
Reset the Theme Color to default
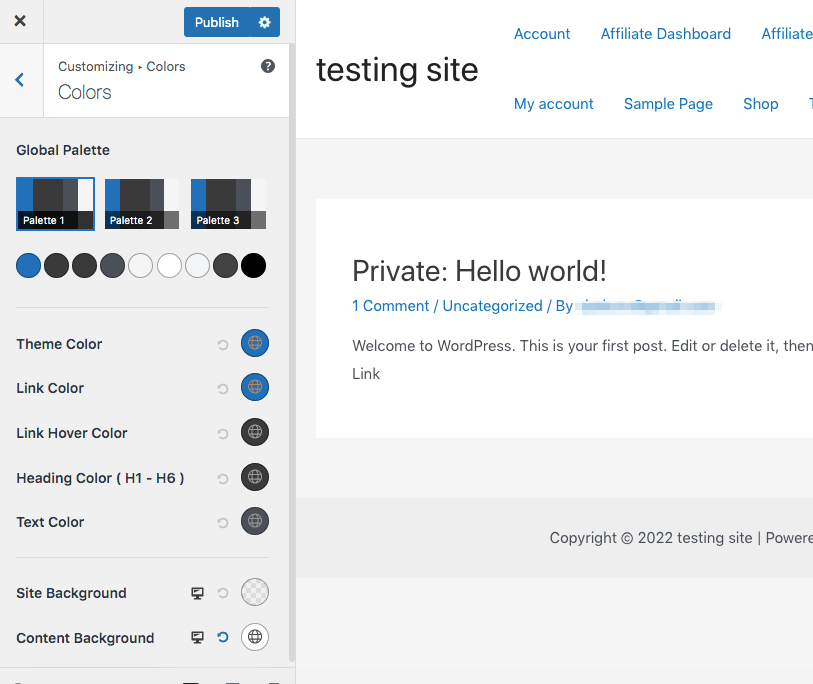coord(223,345)
